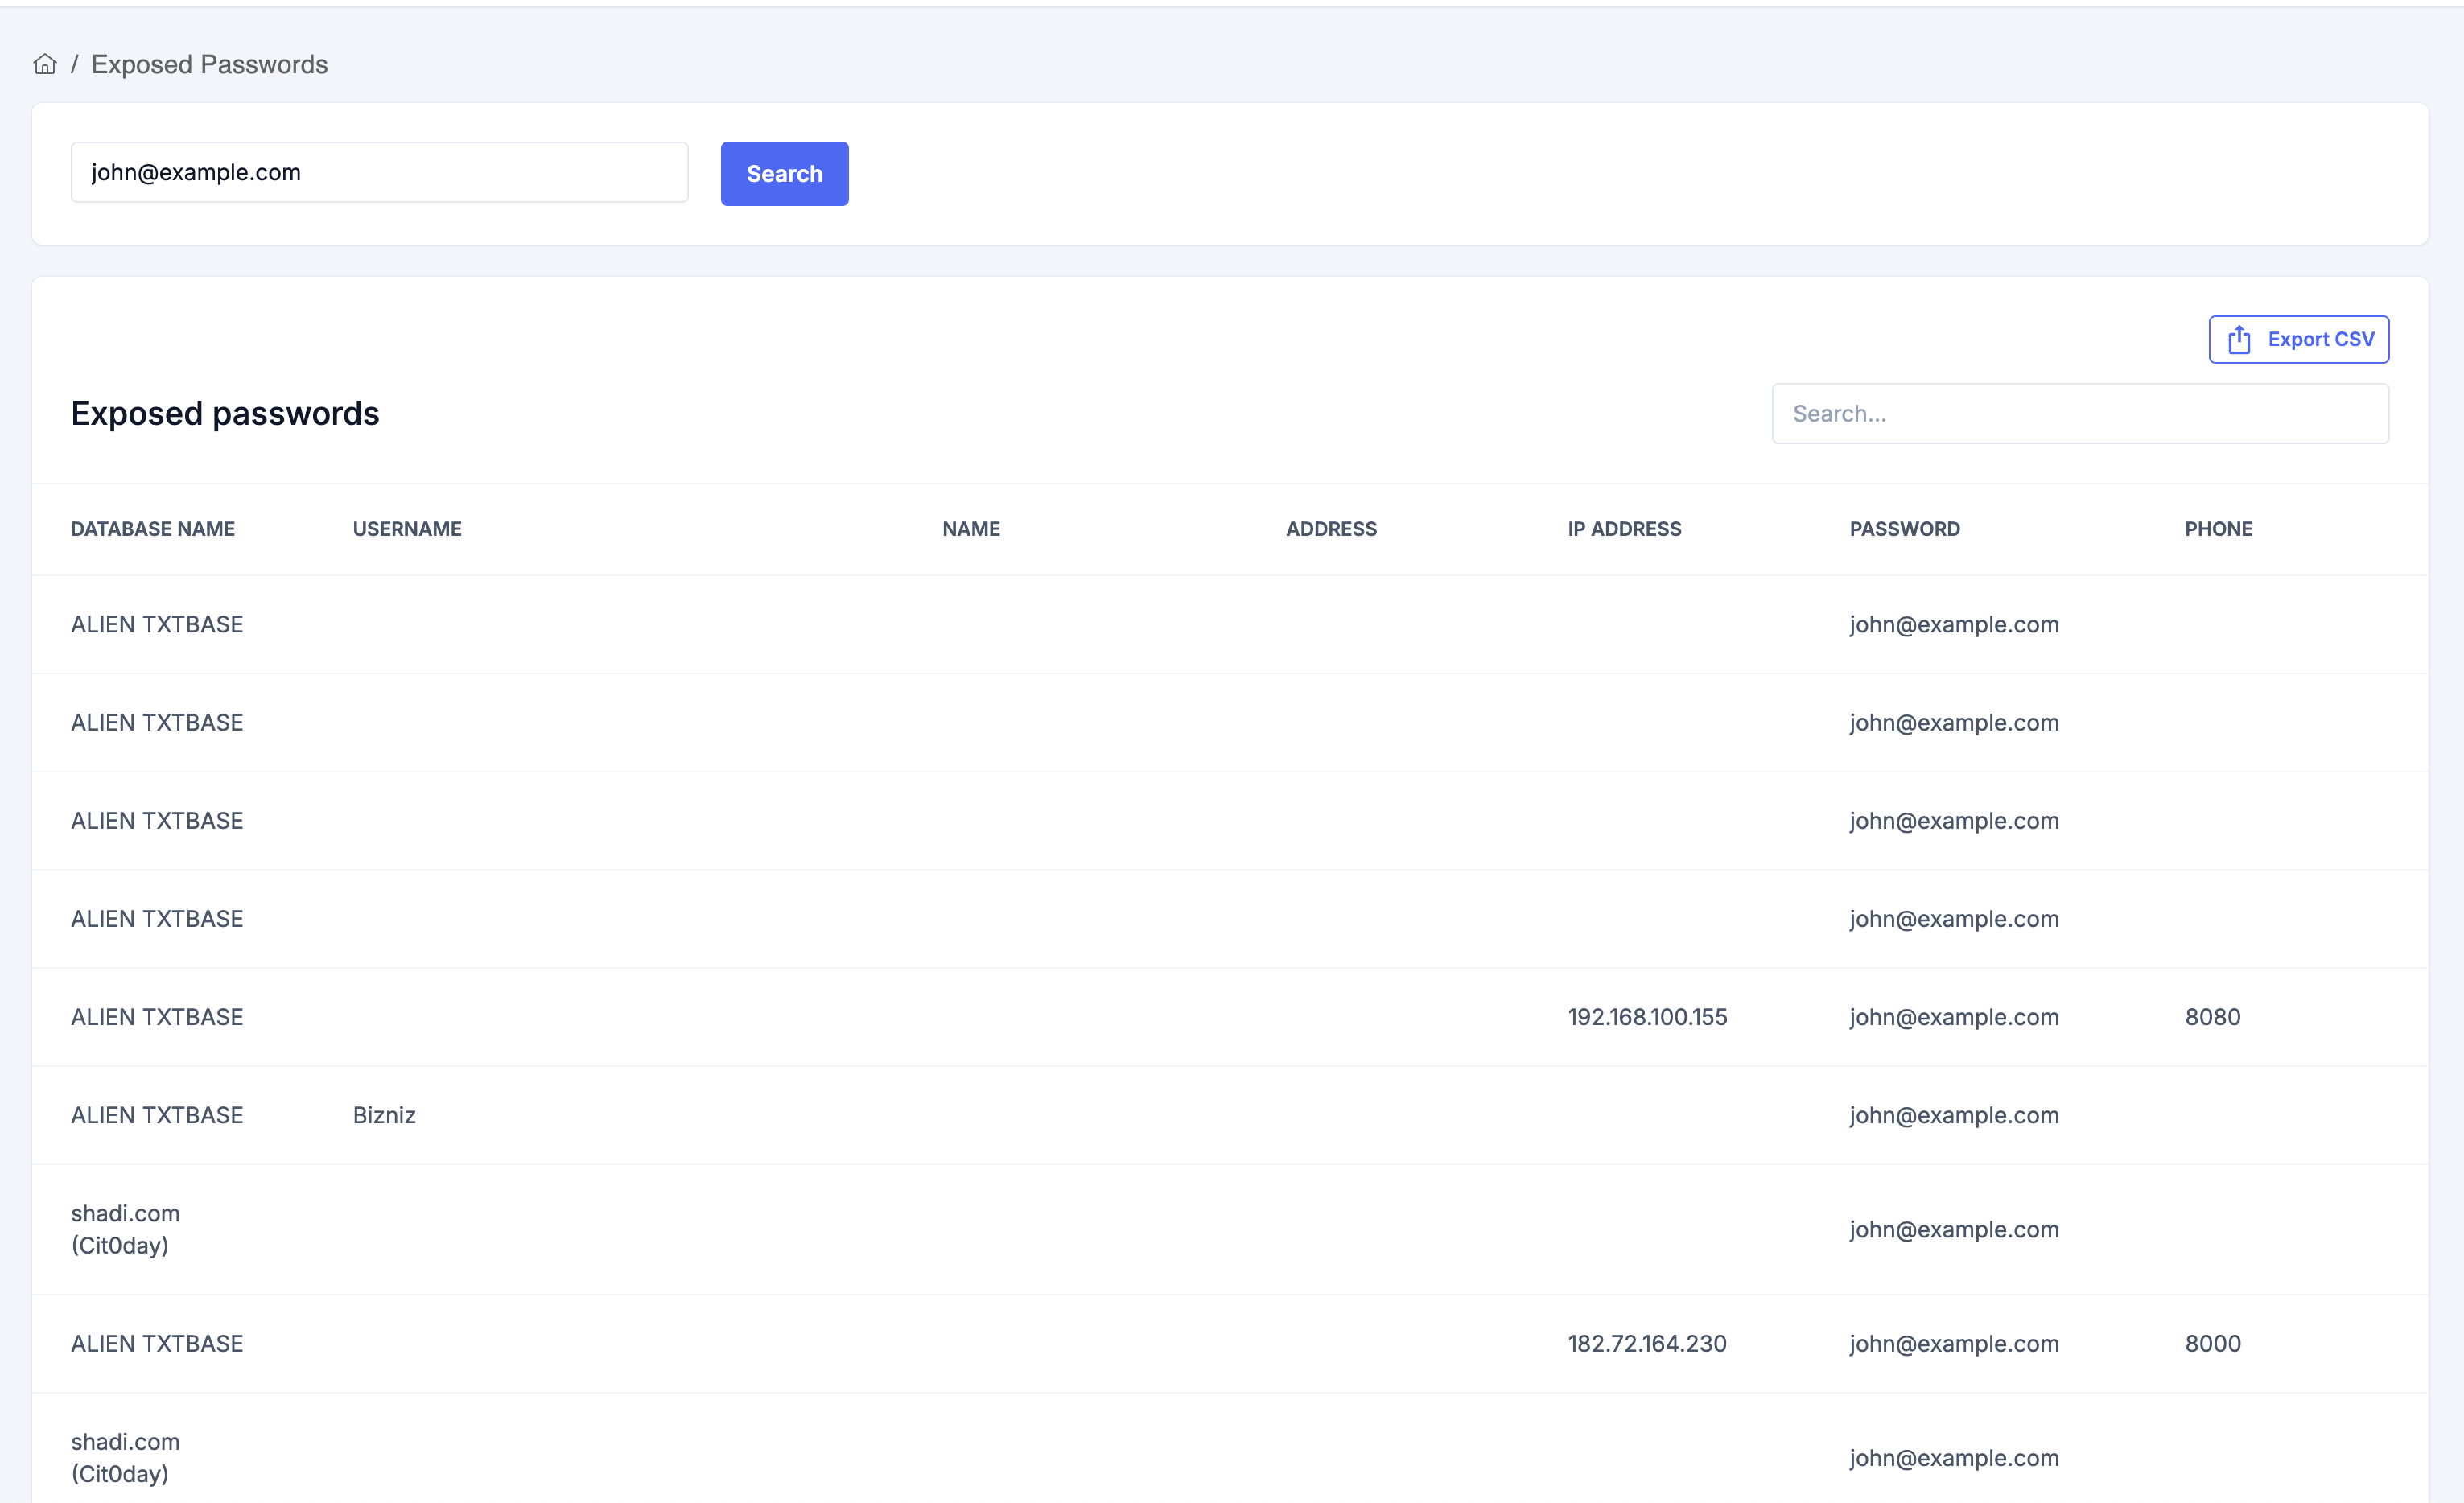2464x1503 pixels.
Task: Sort the table by USERNAME column
Action: pyautogui.click(x=406, y=528)
